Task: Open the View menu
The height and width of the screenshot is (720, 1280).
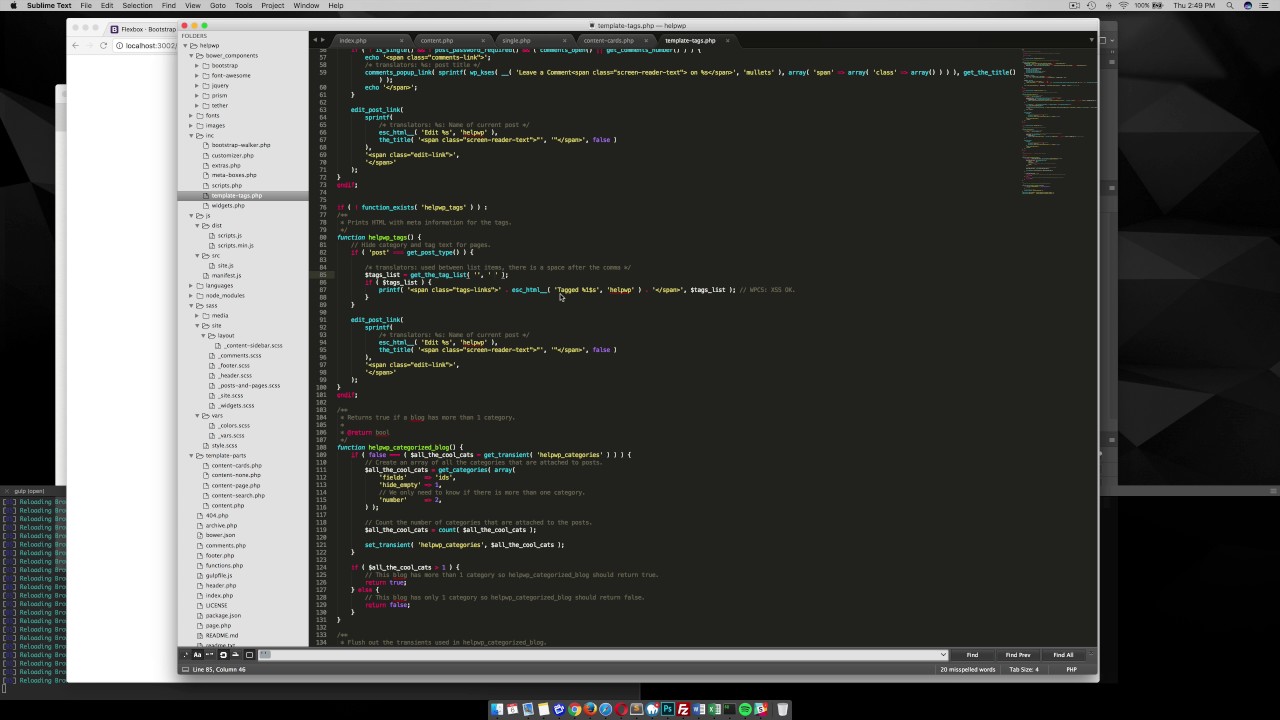Action: tap(192, 6)
